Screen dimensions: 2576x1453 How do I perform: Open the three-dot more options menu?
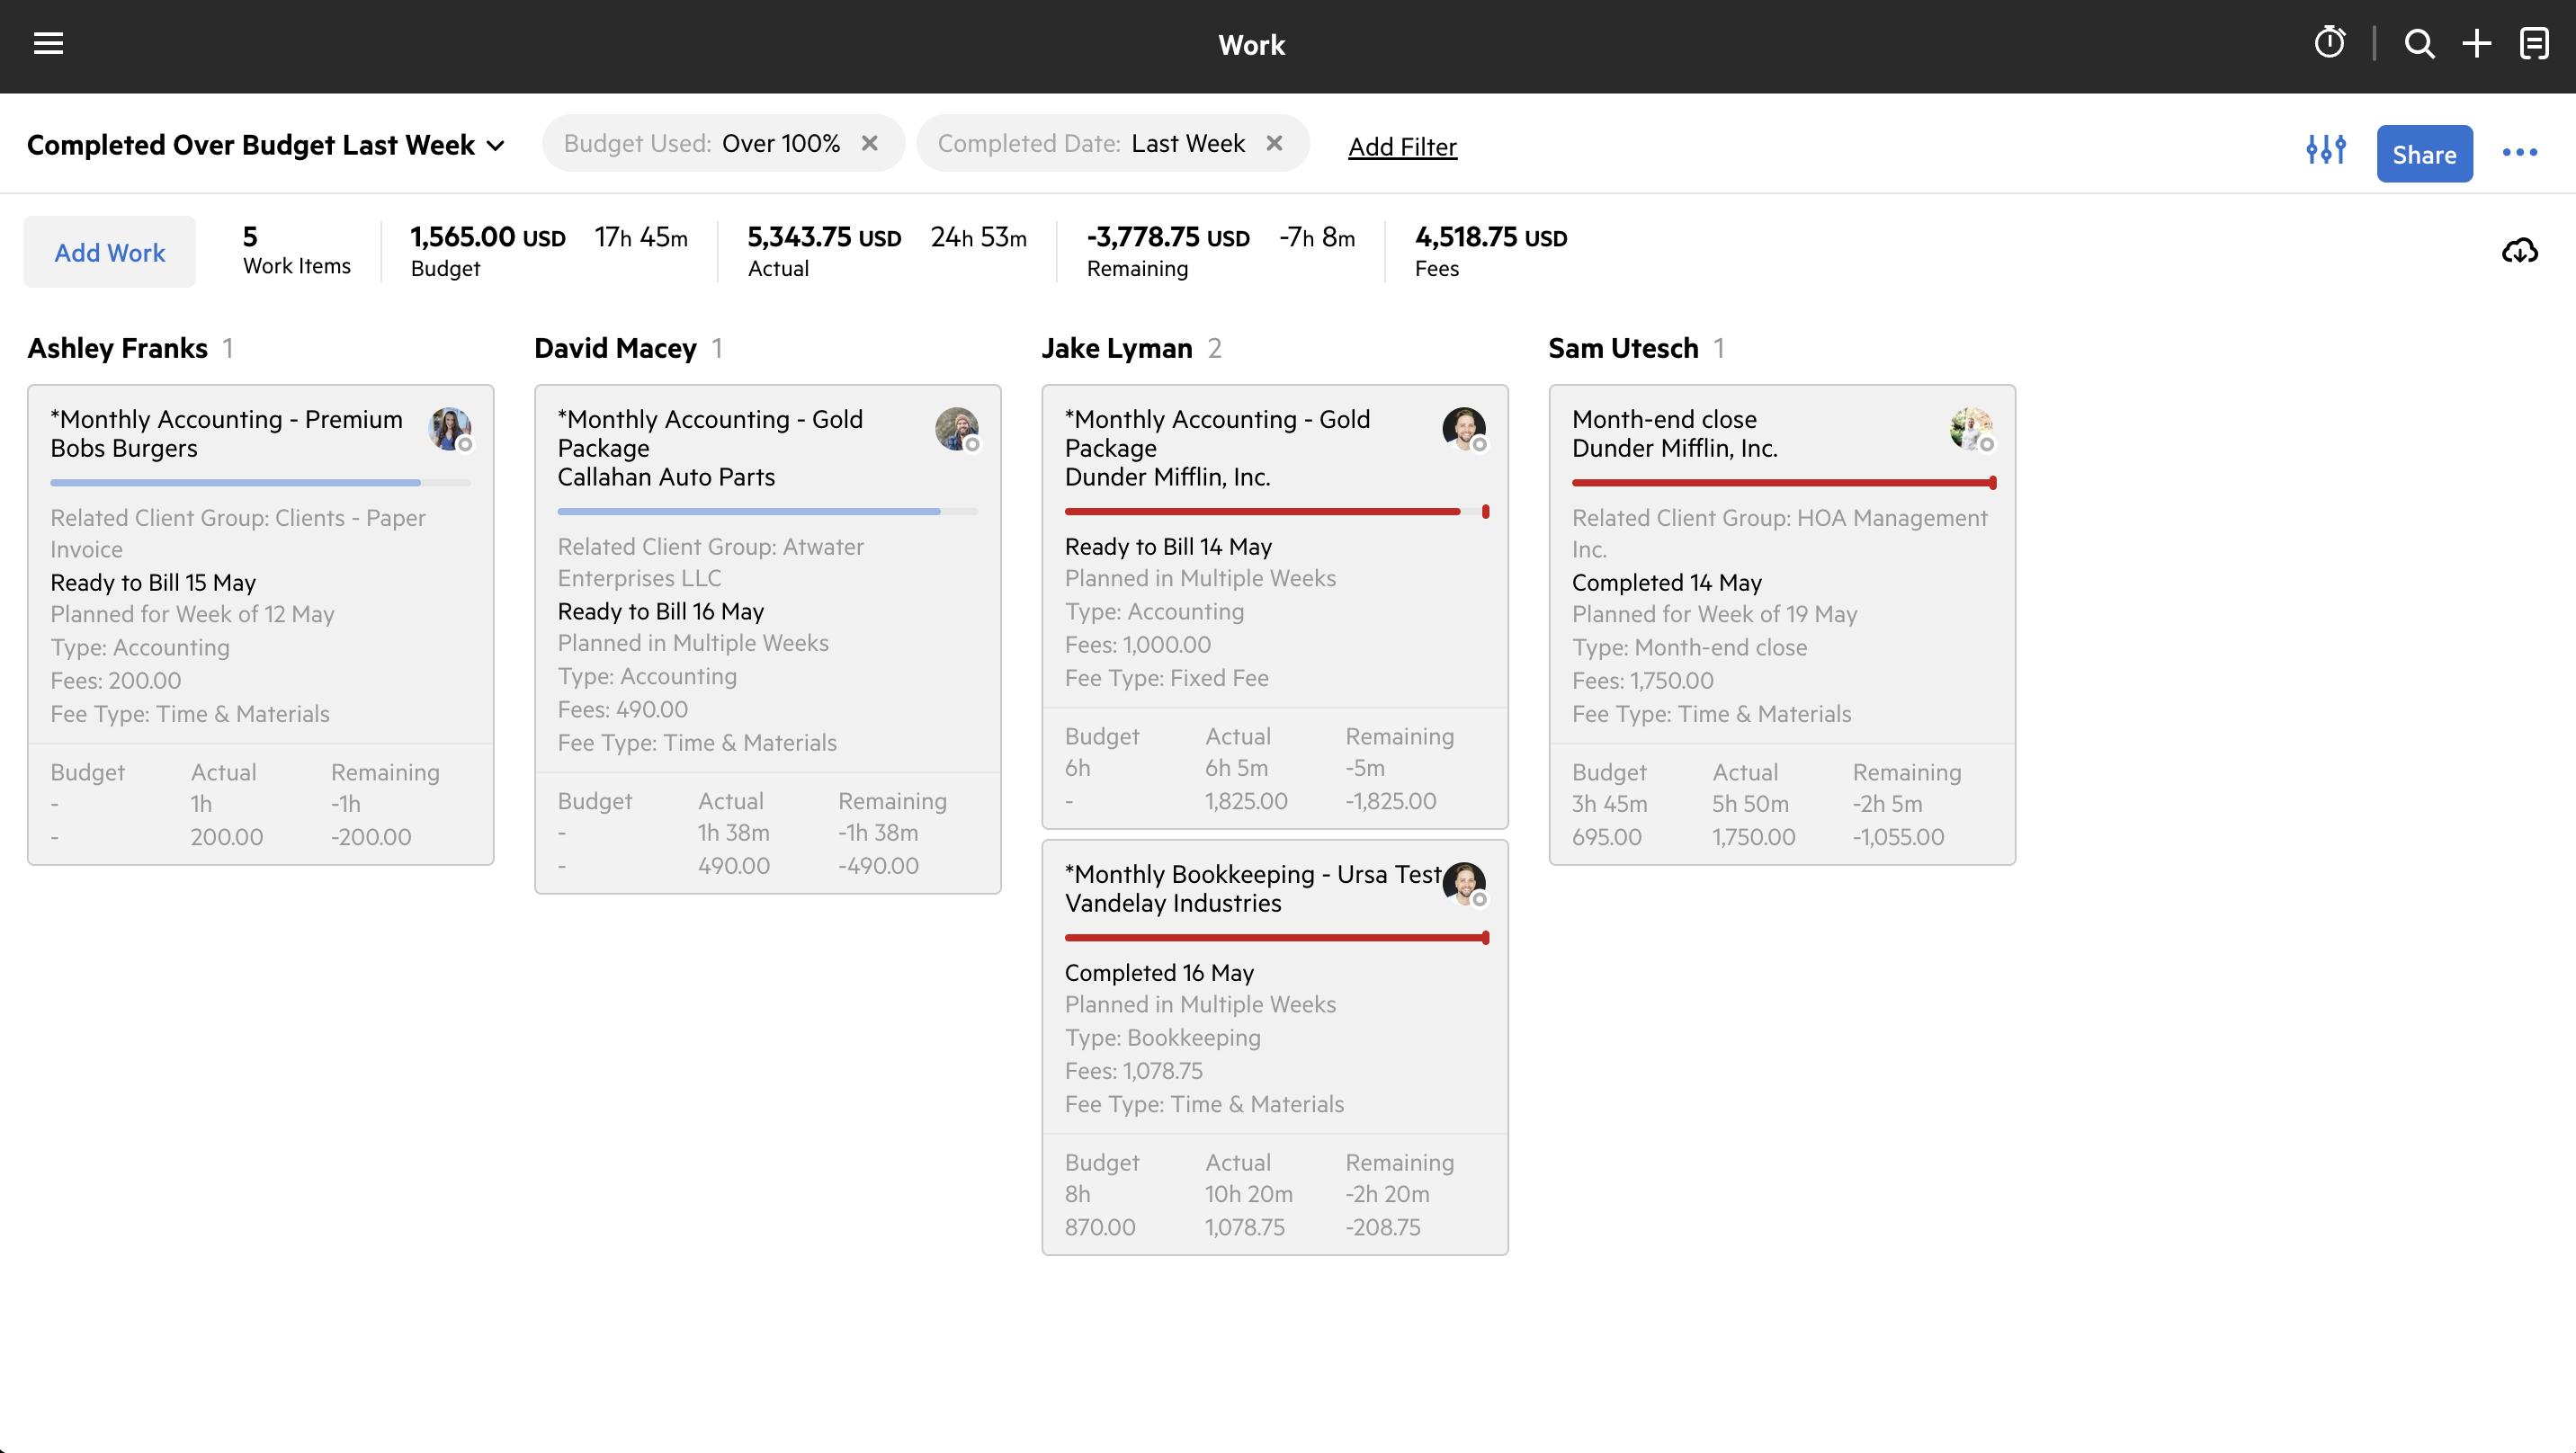(2519, 153)
